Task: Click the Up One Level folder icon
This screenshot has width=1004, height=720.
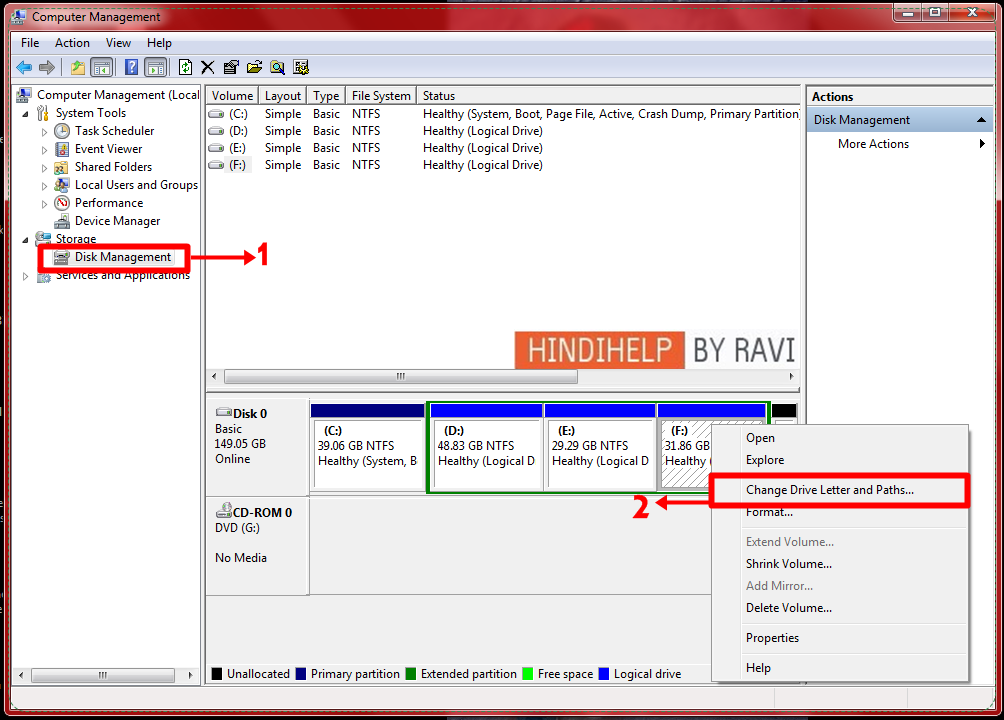Action: [x=77, y=67]
